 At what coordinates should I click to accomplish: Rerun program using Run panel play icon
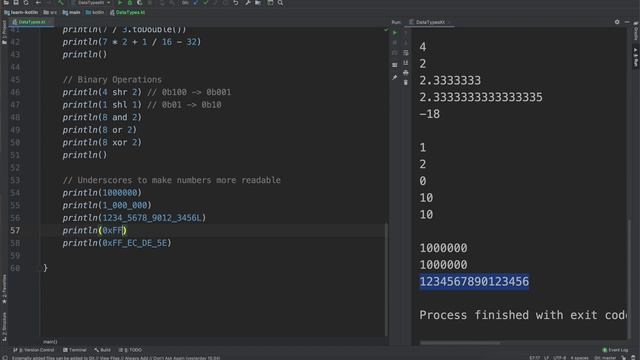coord(395,33)
